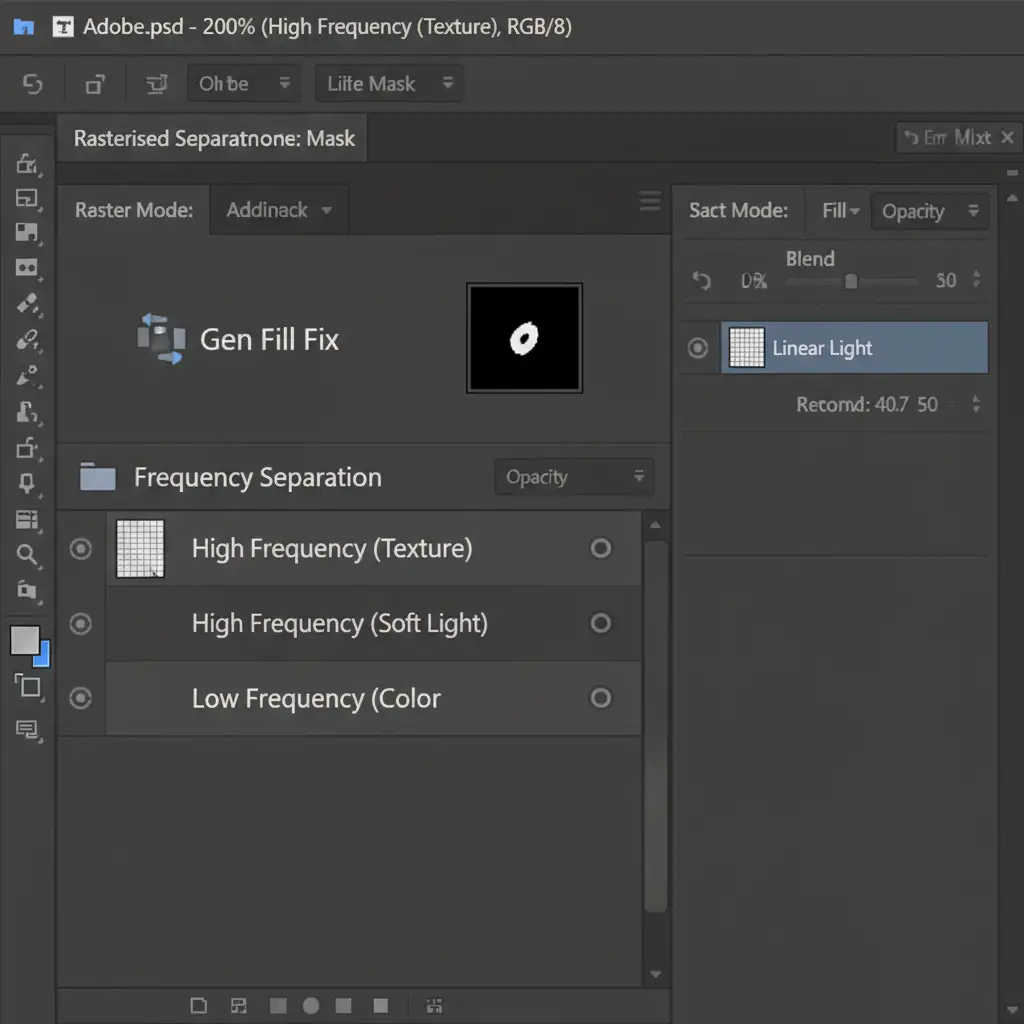Image resolution: width=1024 pixels, height=1024 pixels.
Task: Click the circle icon in bottom bar
Action: pos(311,1005)
